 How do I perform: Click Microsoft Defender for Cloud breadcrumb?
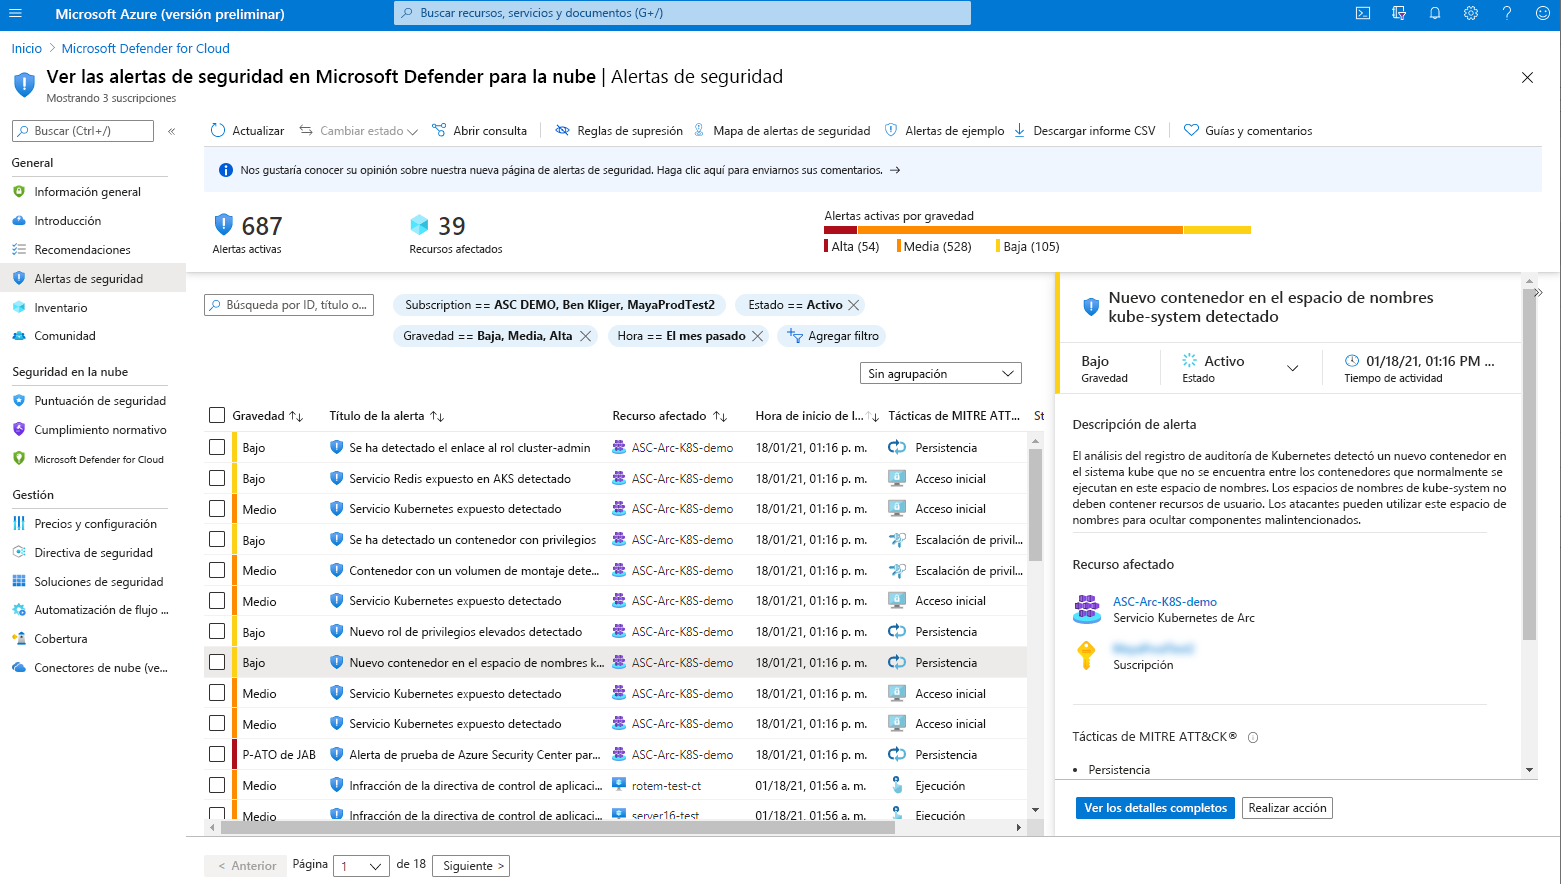pyautogui.click(x=146, y=48)
